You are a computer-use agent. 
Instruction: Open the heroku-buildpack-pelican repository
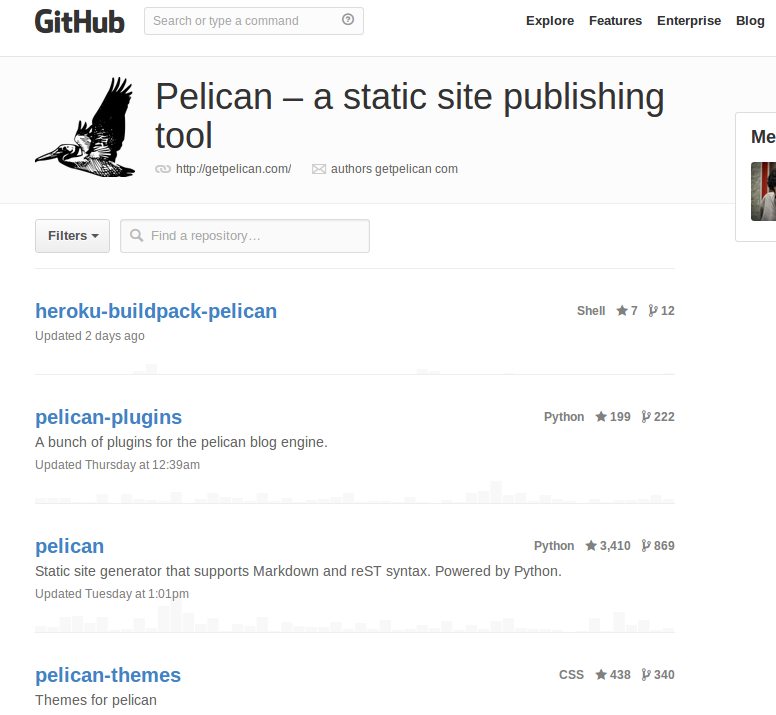click(156, 311)
